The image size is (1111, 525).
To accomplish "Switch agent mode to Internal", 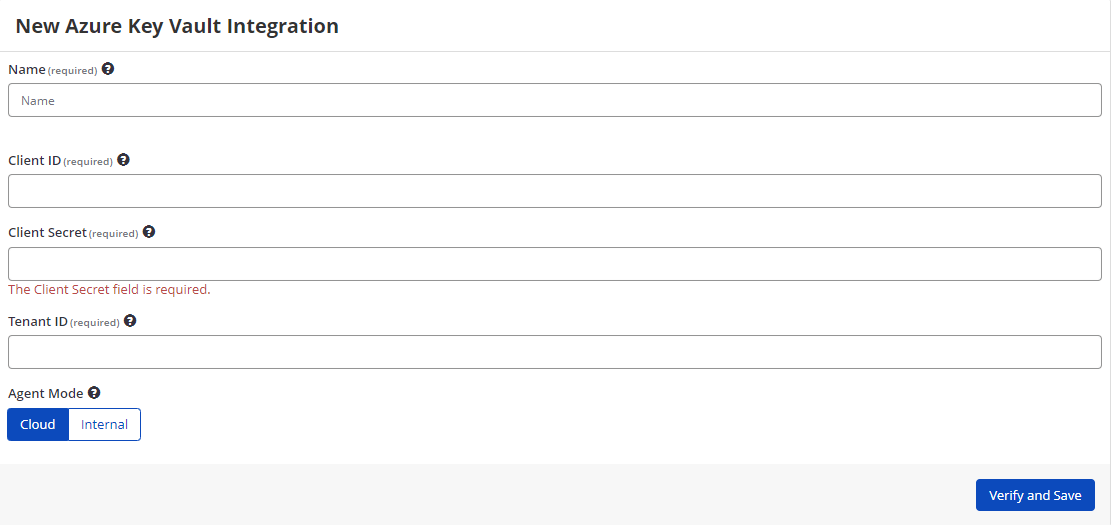I will click(x=104, y=424).
